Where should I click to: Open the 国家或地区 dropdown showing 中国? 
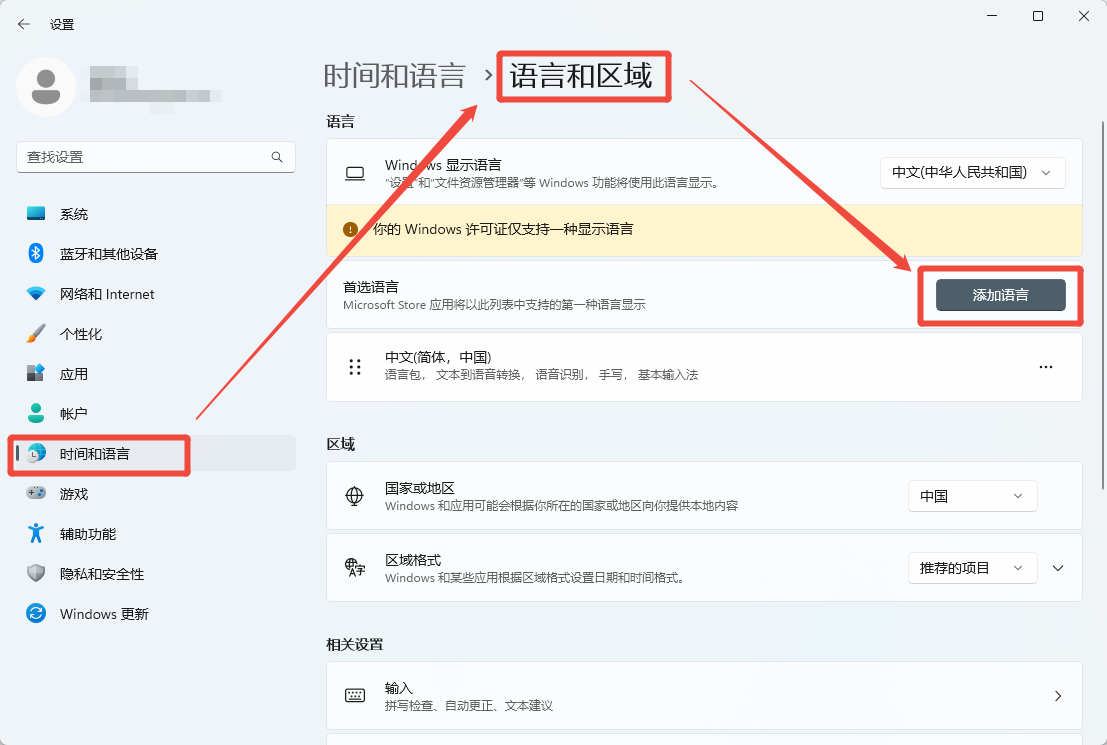[972, 496]
